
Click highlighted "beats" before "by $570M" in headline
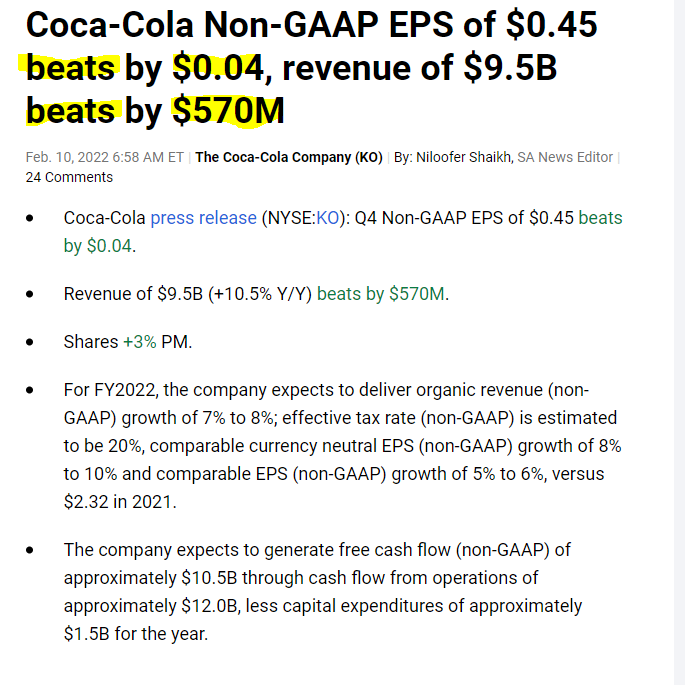[x=71, y=111]
